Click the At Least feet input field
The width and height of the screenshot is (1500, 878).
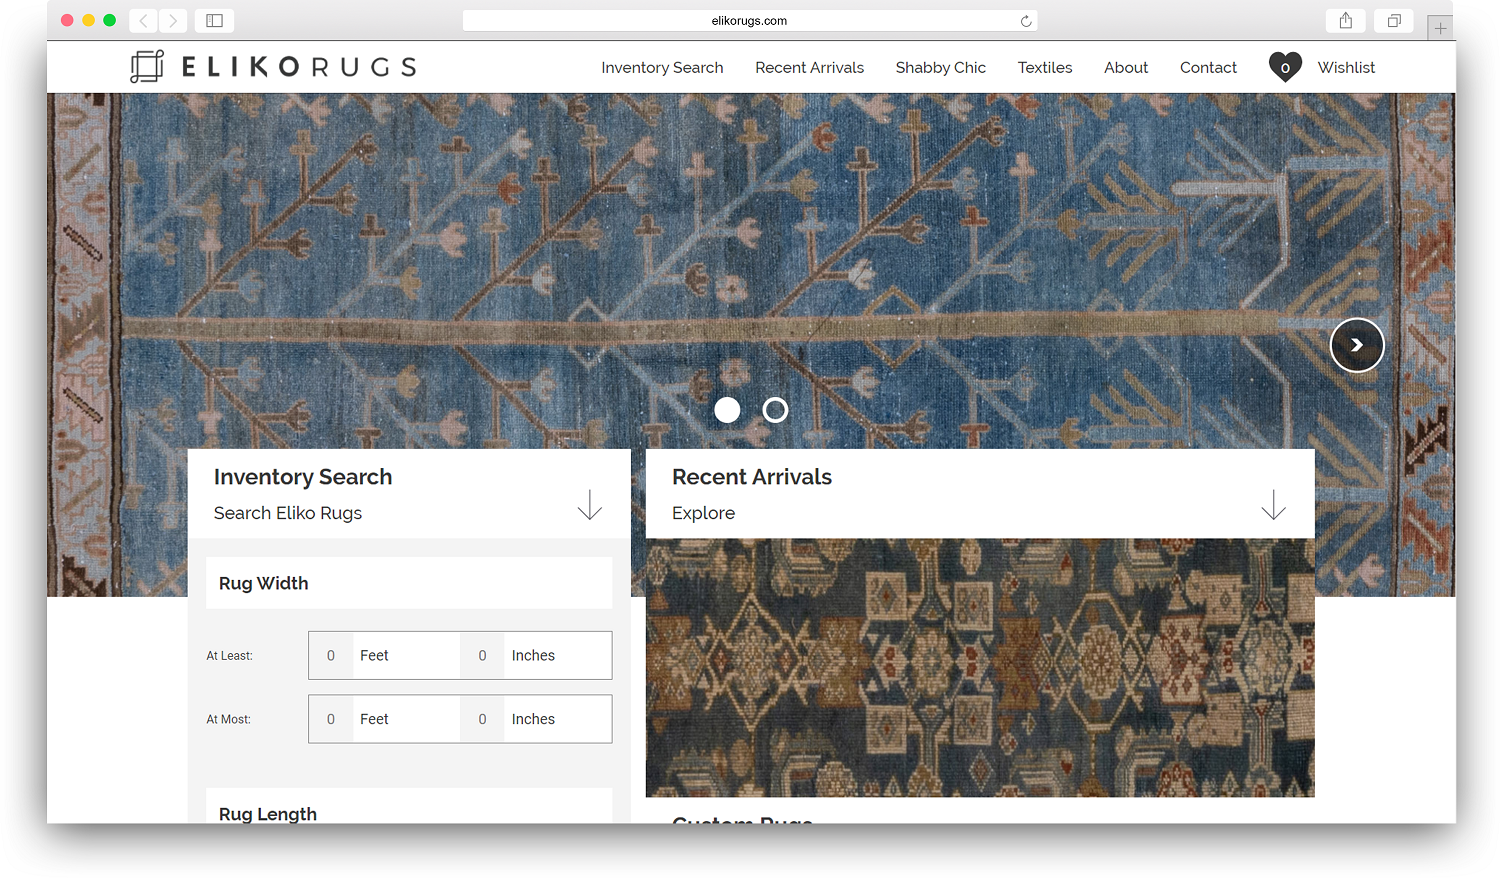331,656
